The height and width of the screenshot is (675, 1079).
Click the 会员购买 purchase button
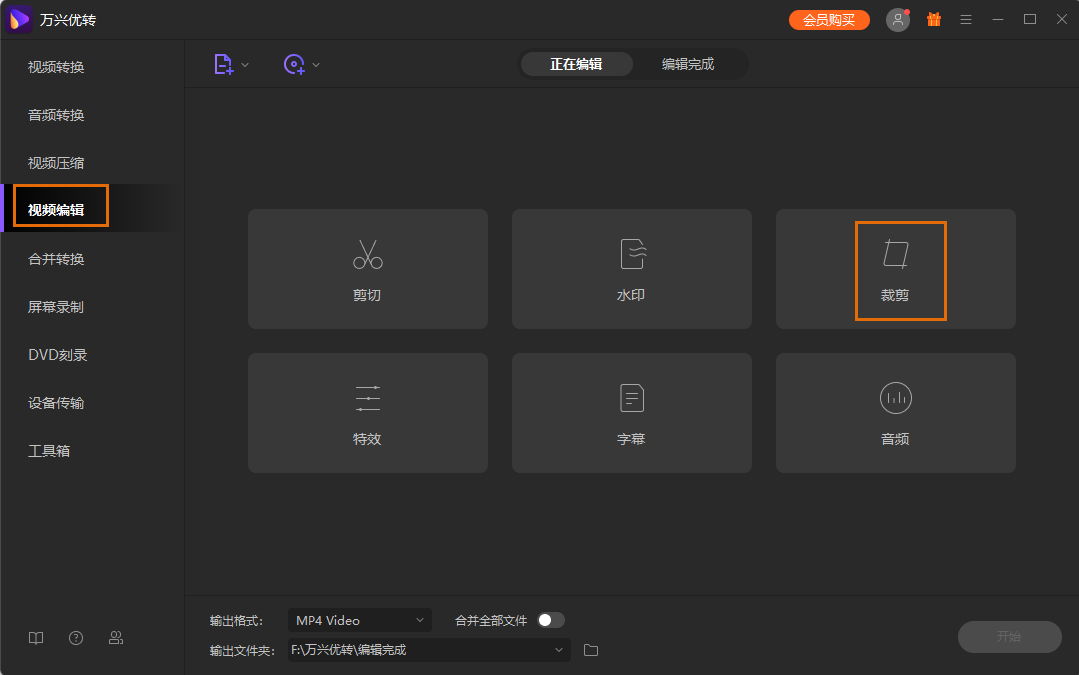[x=828, y=19]
